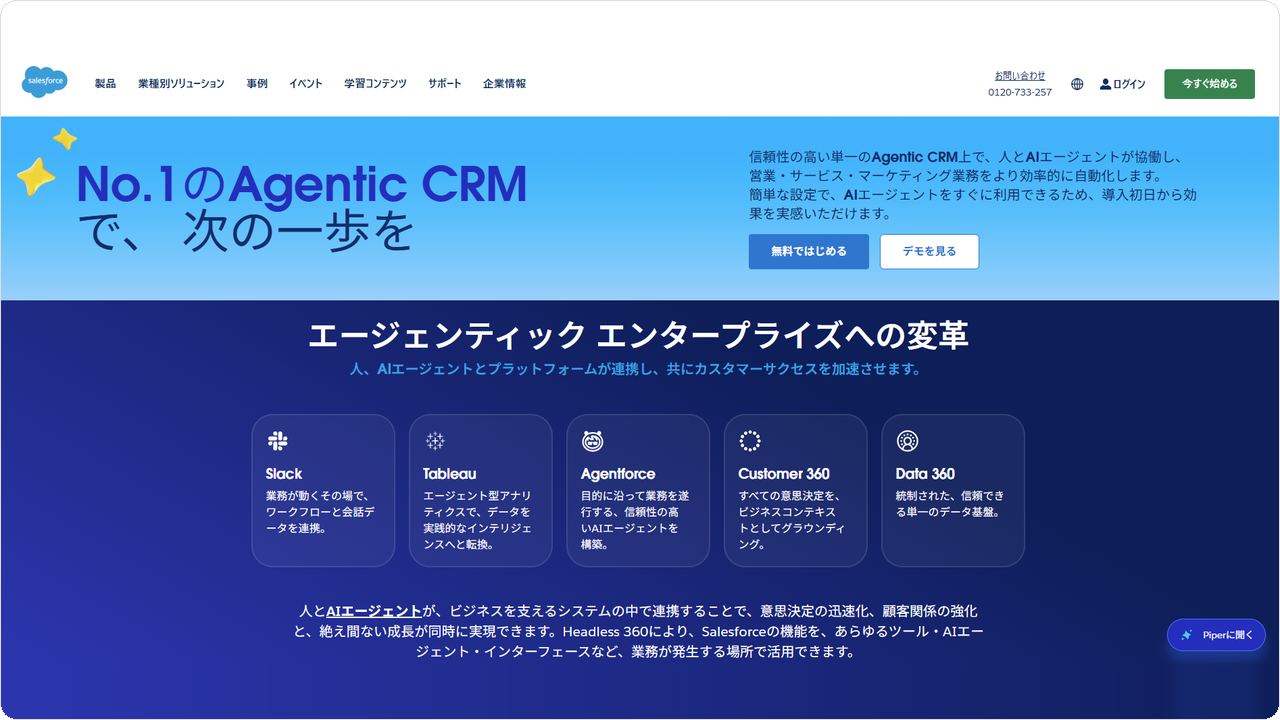Open the イベント menu

coord(306,84)
